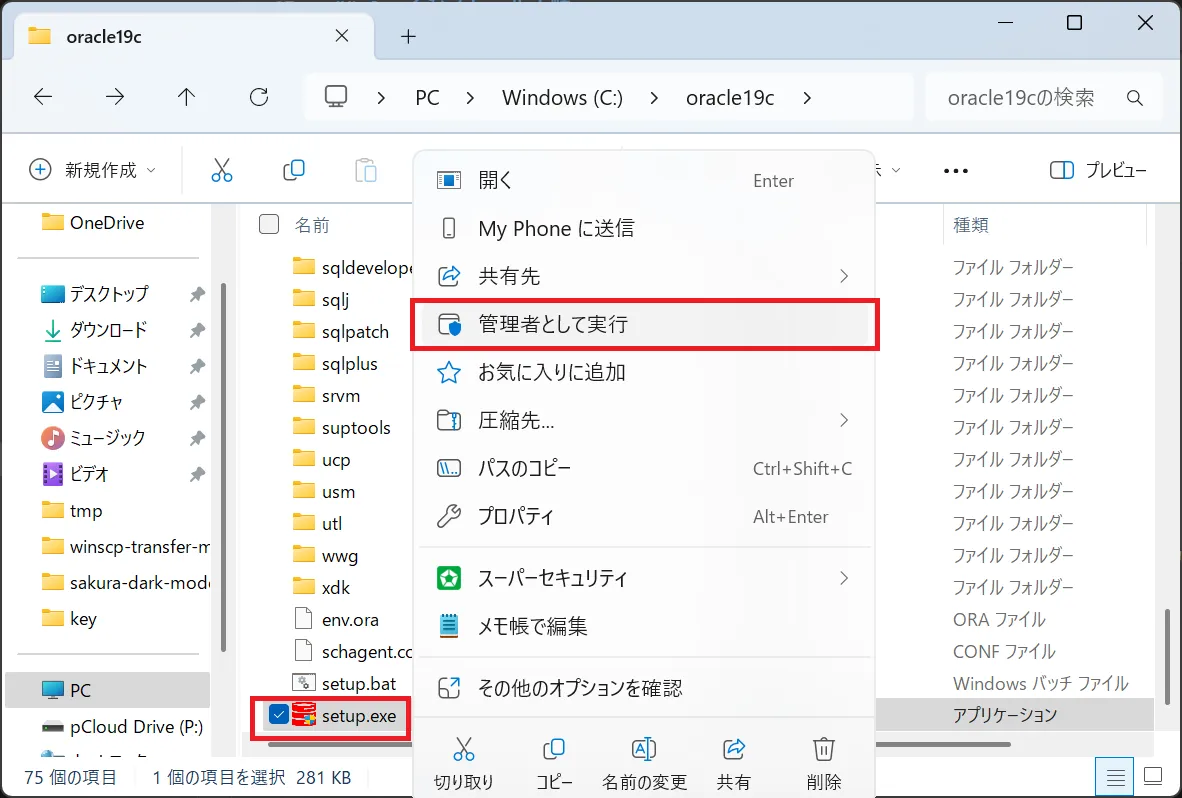This screenshot has height=798, width=1182.
Task: Open OneDrive in the navigation pane
Action: (92, 222)
